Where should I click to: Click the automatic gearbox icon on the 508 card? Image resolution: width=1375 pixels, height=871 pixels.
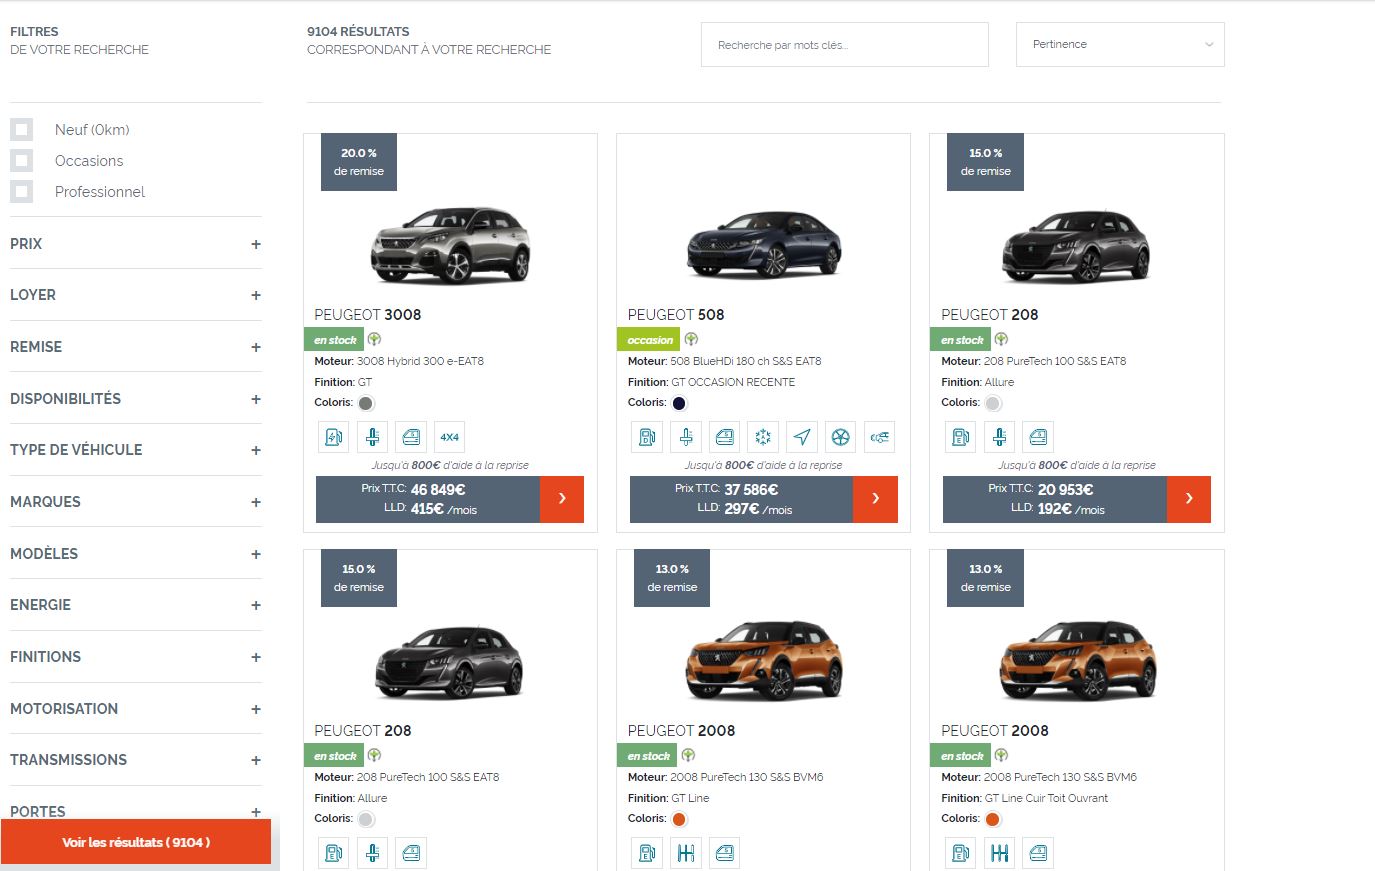(686, 437)
